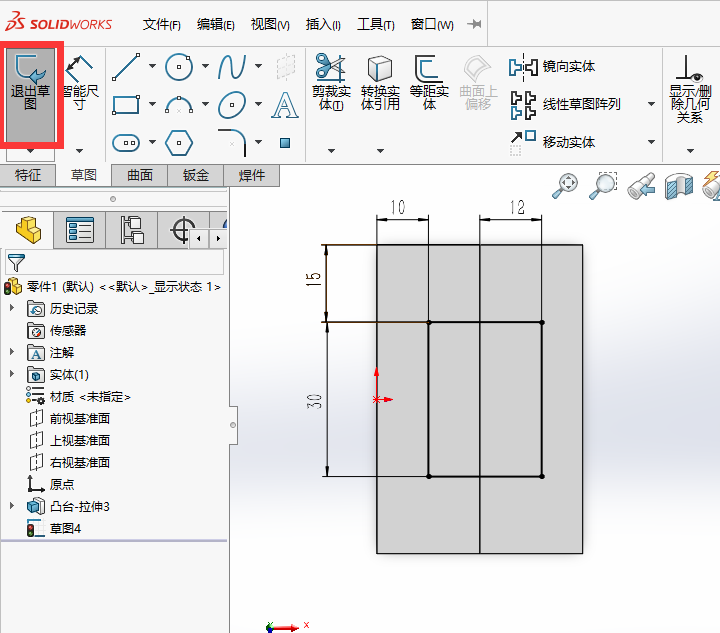Open the ConfigurationManager tab
The height and width of the screenshot is (633, 720).
tap(132, 230)
